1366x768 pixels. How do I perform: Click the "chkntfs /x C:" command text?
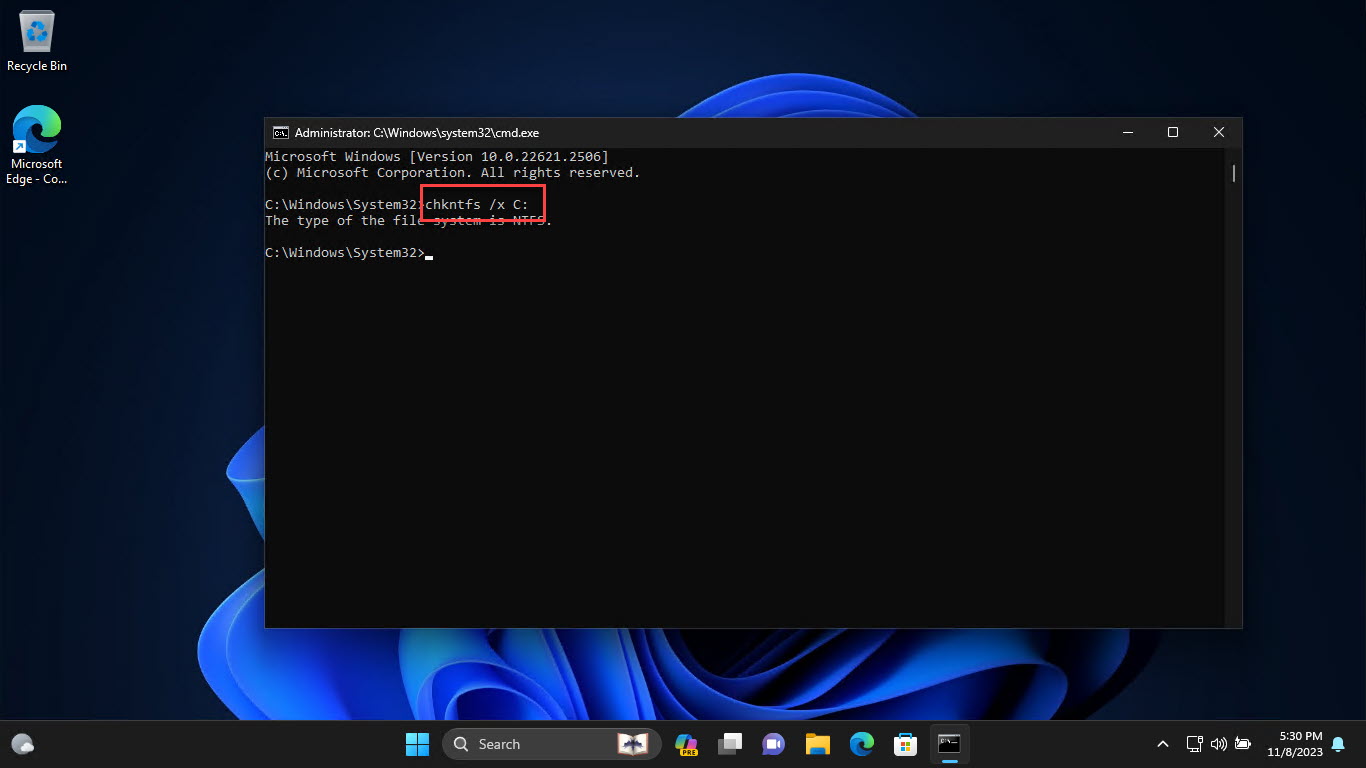coord(477,205)
